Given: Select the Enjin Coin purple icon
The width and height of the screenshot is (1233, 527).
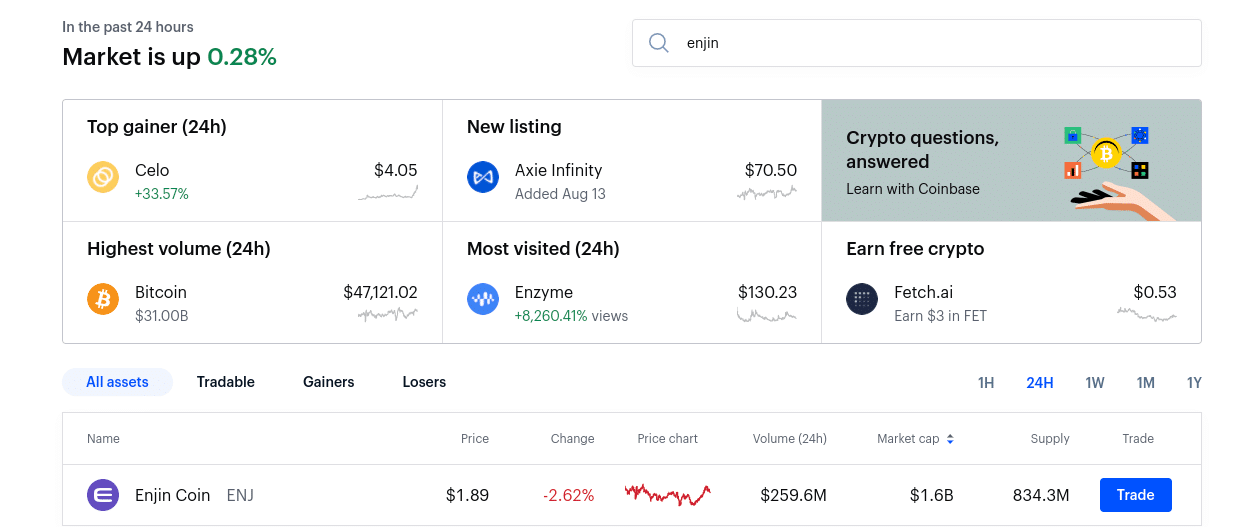Looking at the screenshot, I should click(103, 495).
